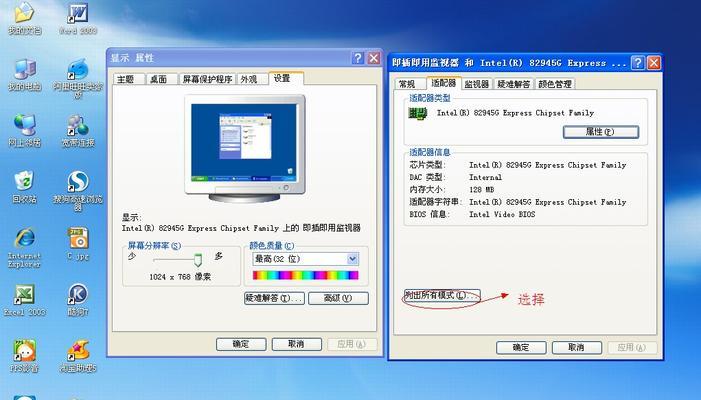Click help question mark in Display Properties title

357,58
